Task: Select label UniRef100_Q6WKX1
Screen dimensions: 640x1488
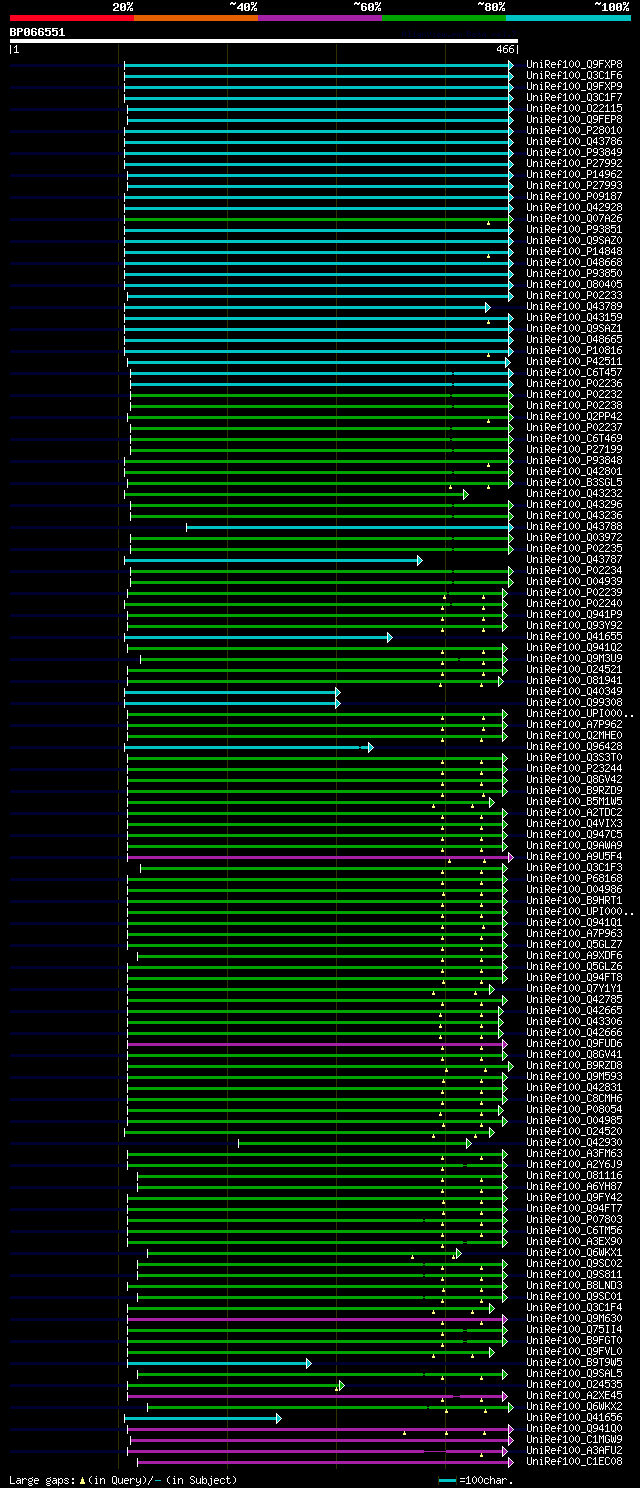Action: (x=574, y=1252)
